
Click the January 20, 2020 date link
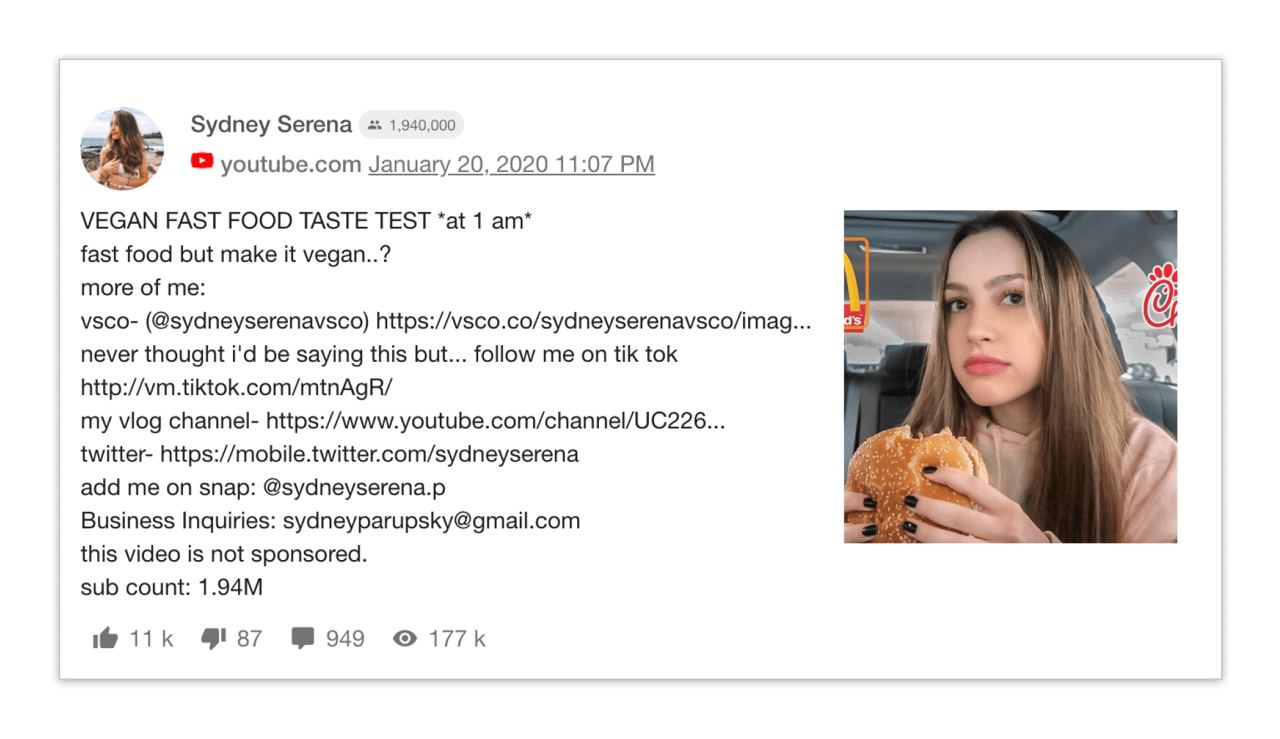[511, 164]
